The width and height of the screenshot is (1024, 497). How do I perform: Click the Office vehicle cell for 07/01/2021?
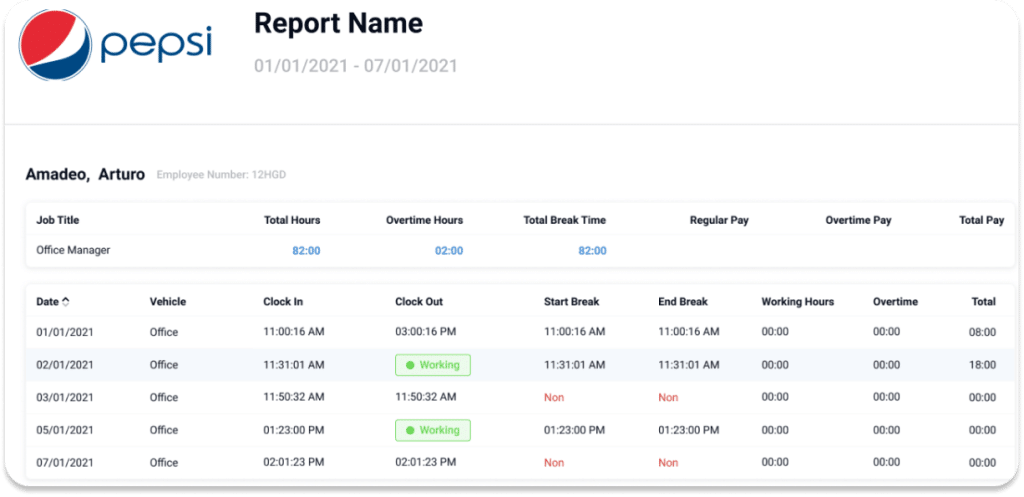[x=164, y=463]
